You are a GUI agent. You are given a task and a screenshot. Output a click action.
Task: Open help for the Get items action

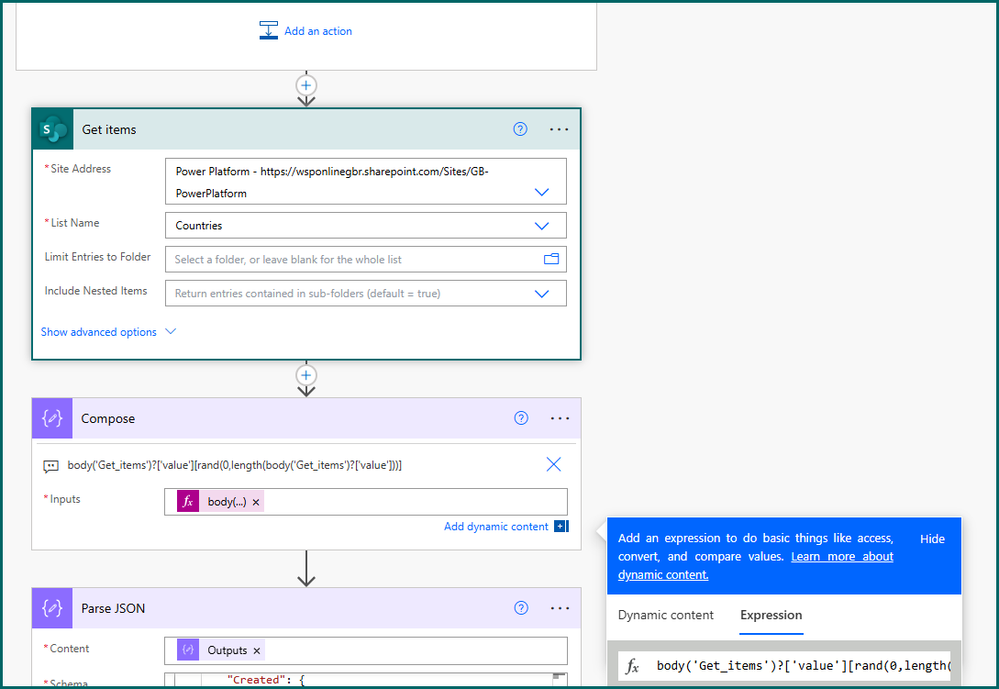coord(521,129)
